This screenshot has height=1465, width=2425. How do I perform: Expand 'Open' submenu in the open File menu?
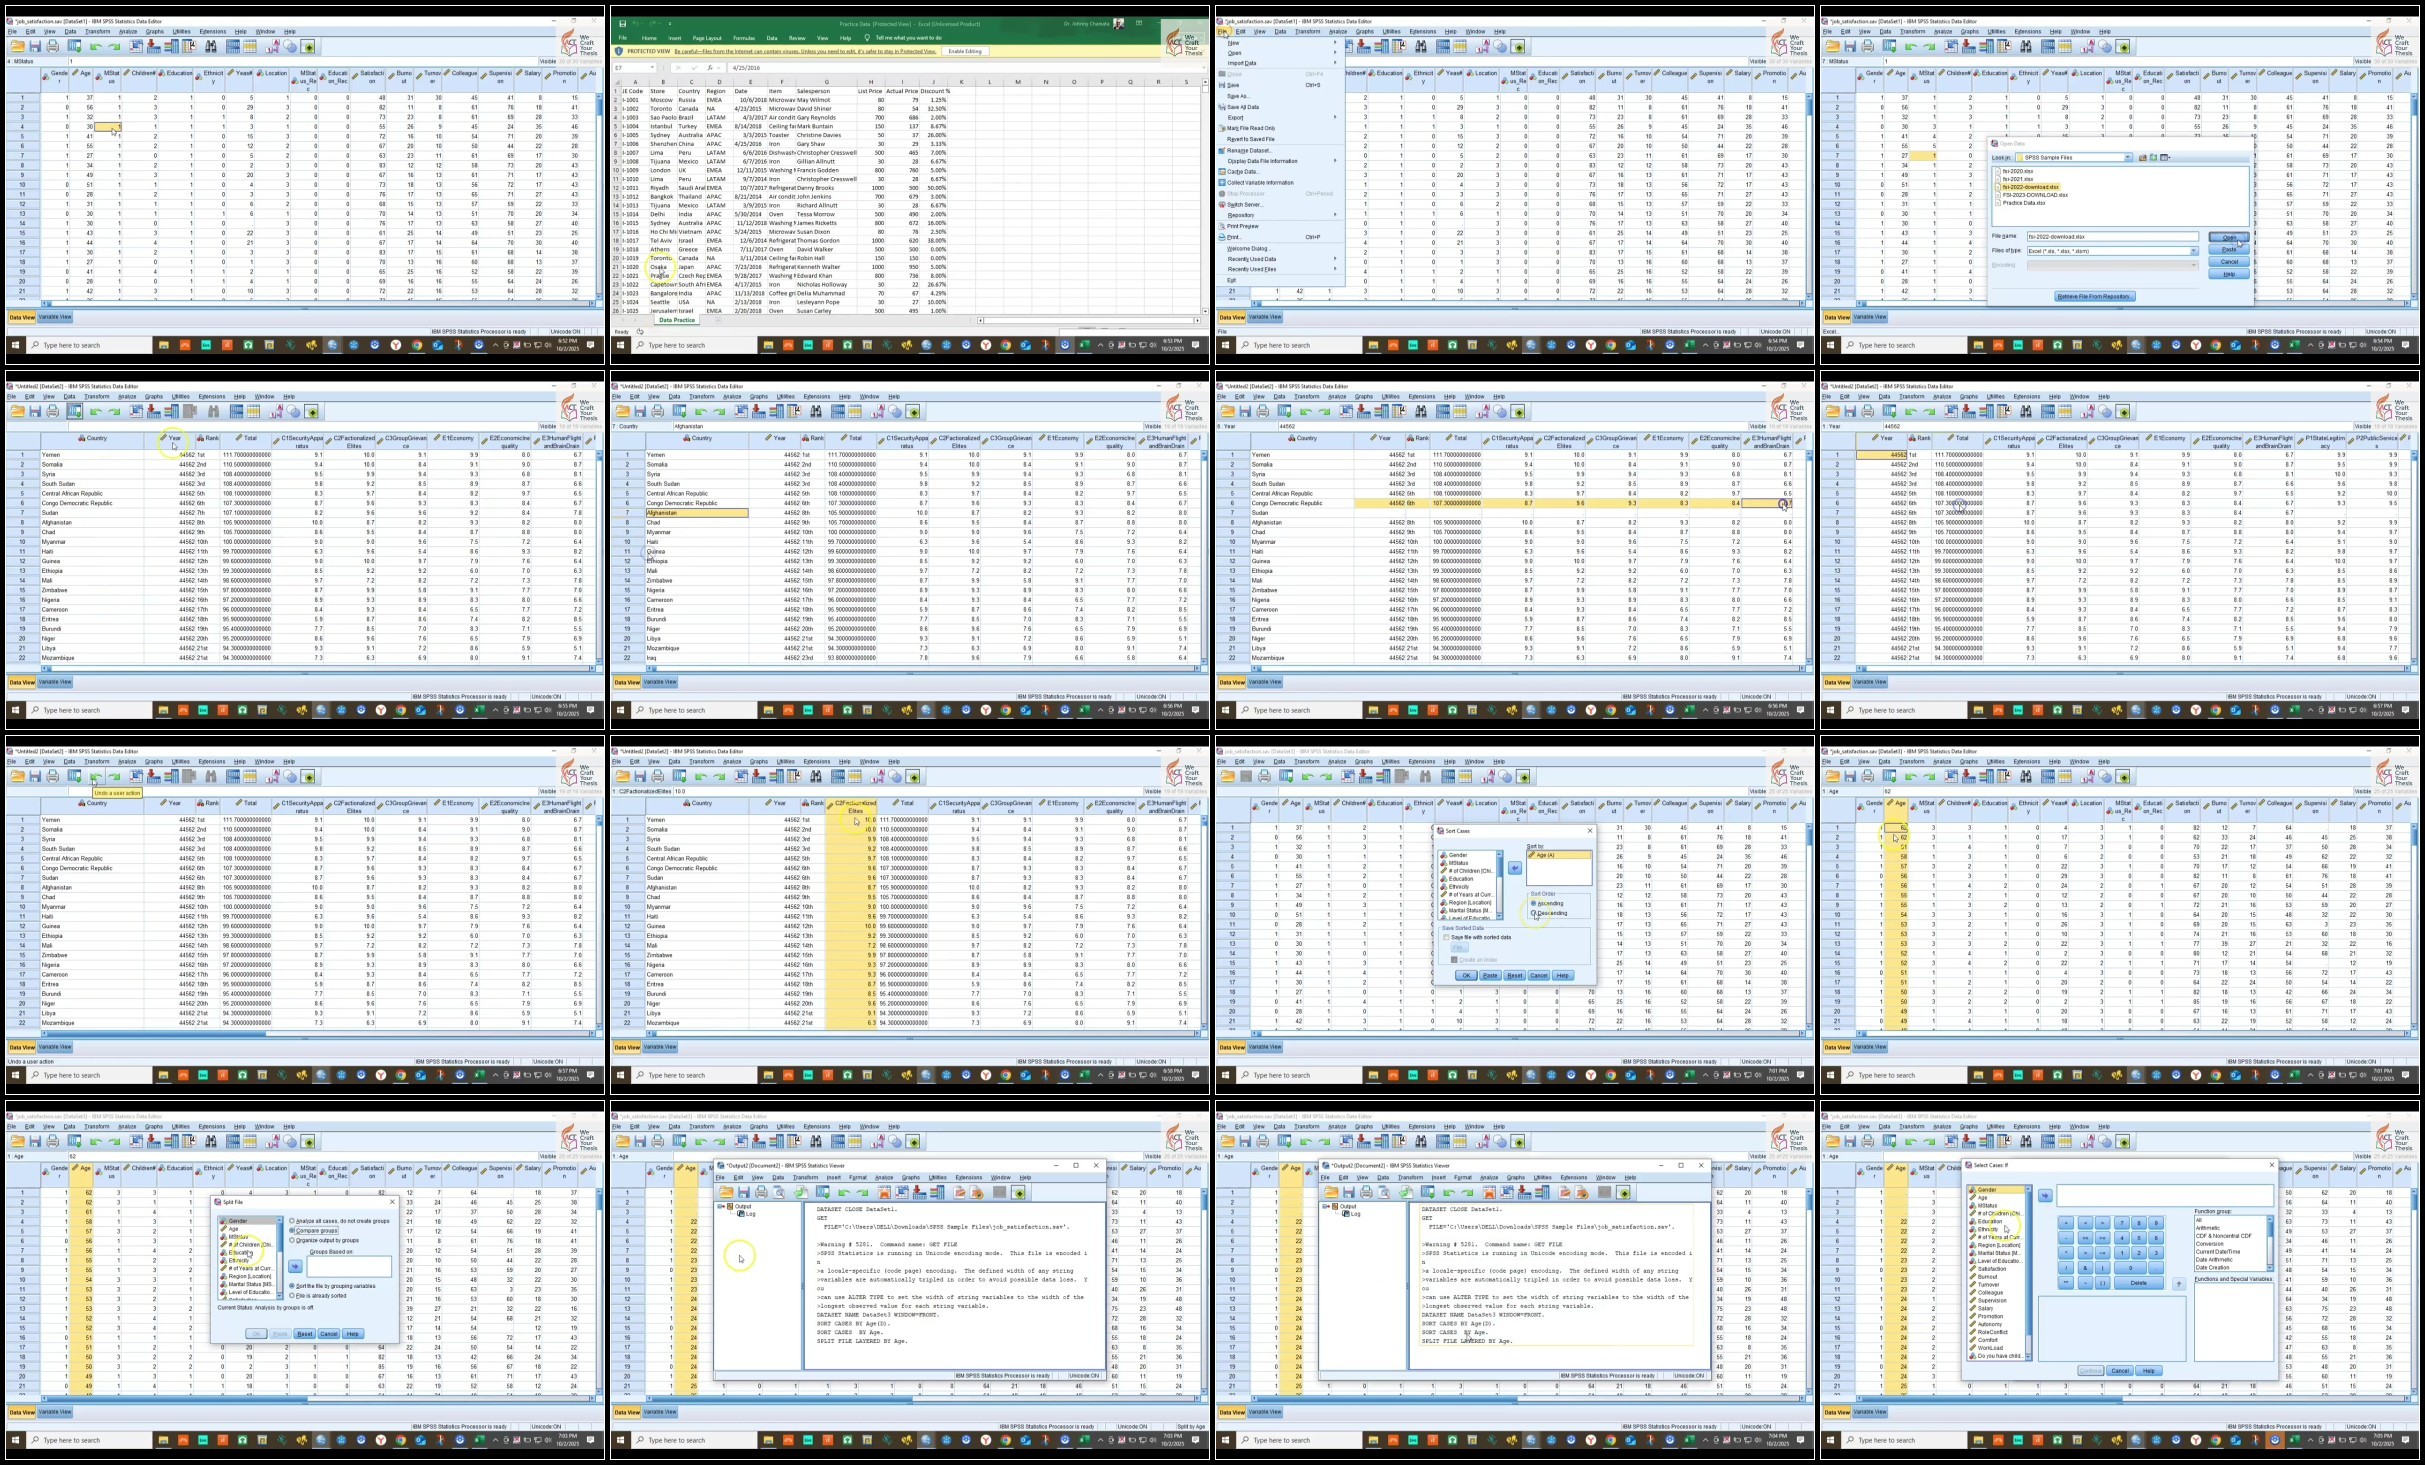[1279, 53]
